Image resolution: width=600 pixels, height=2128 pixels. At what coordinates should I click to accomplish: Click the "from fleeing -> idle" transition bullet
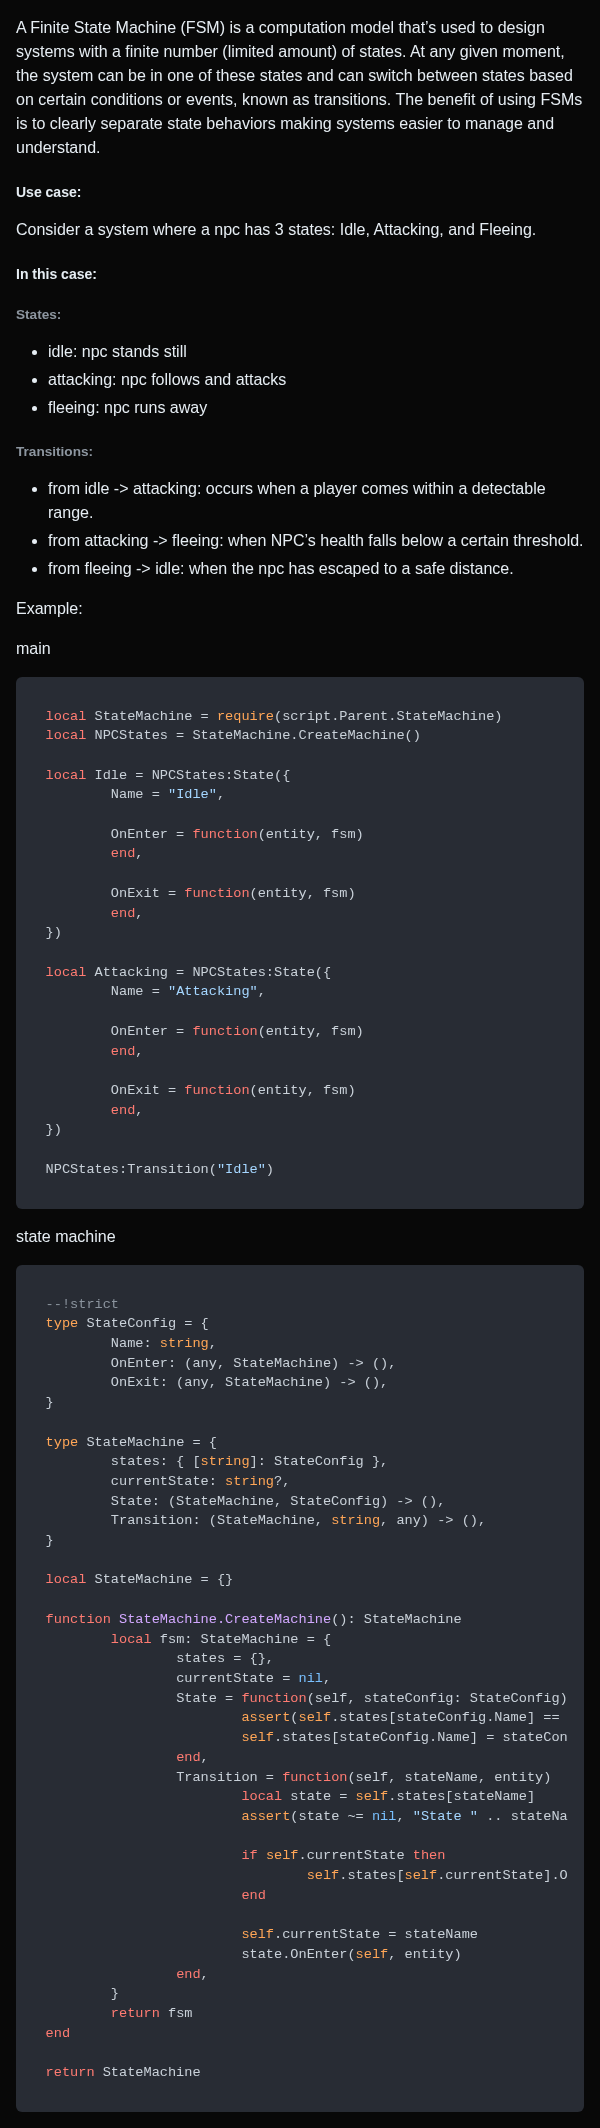(x=280, y=569)
